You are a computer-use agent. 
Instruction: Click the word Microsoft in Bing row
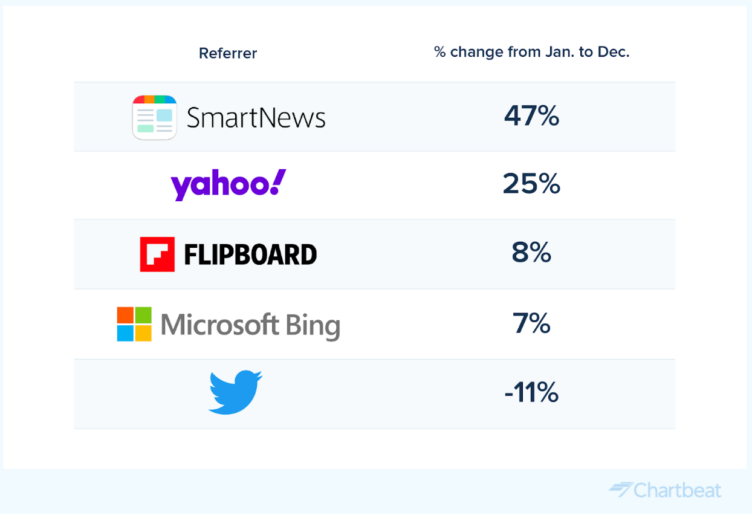point(218,325)
